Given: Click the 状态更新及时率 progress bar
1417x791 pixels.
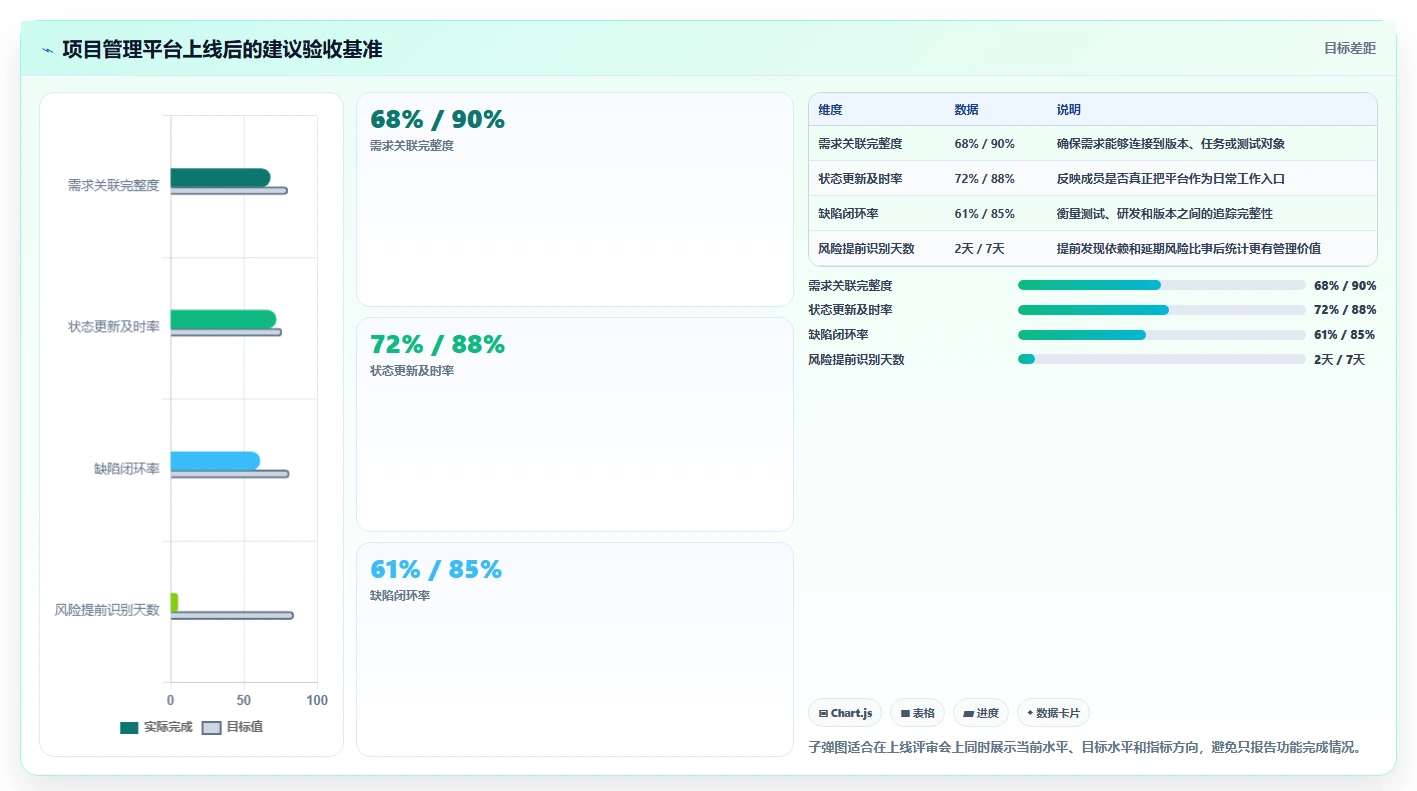Looking at the screenshot, I should pyautogui.click(x=1162, y=310).
